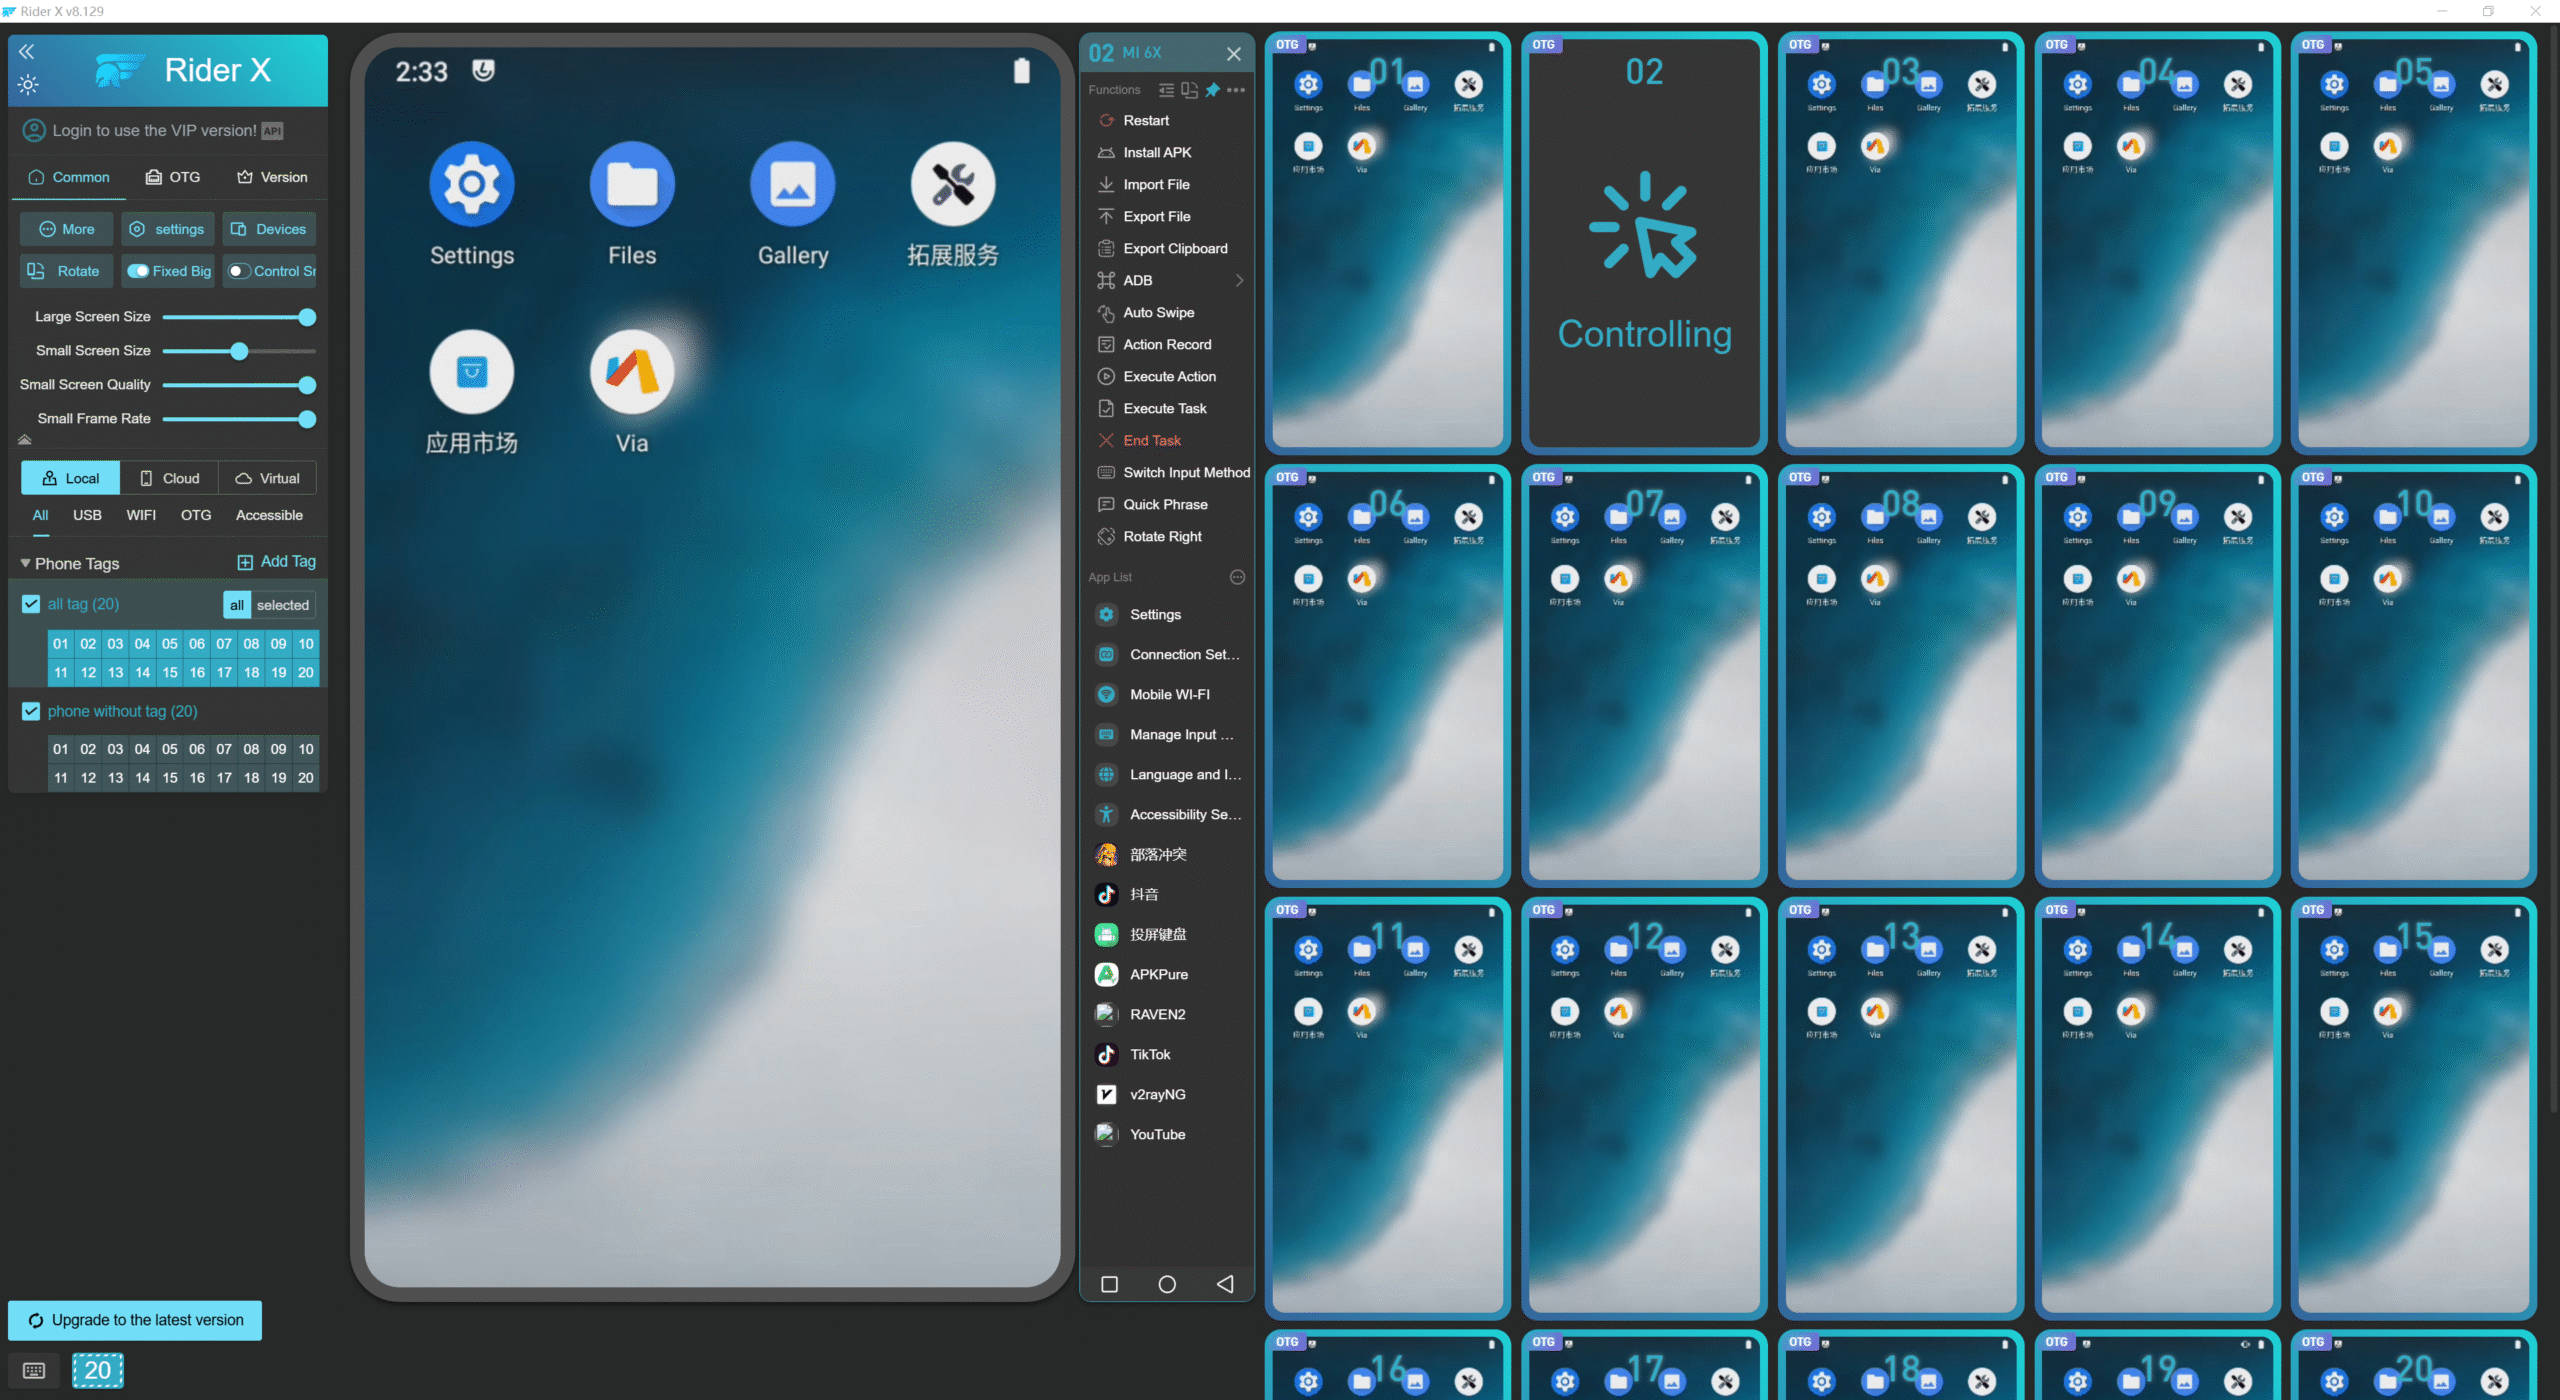Click Login to use the VIP version
Viewport: 2560px width, 1400px height.
[x=154, y=131]
